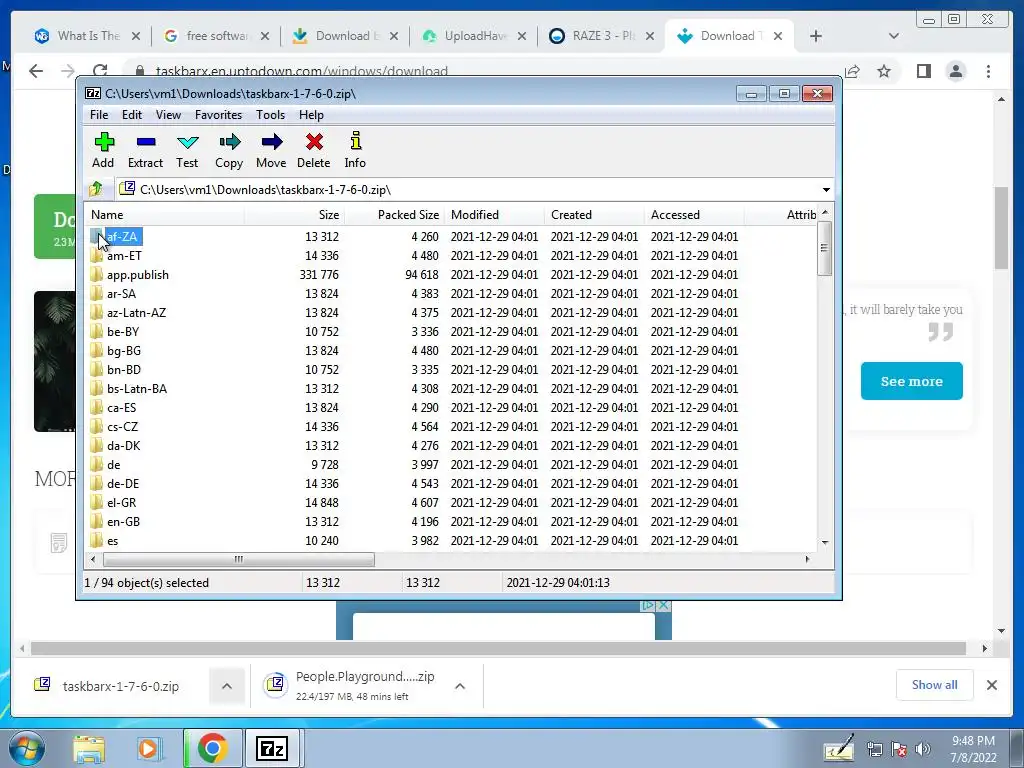The width and height of the screenshot is (1024, 768).
Task: Click the Move toolbar icon
Action: point(271,150)
